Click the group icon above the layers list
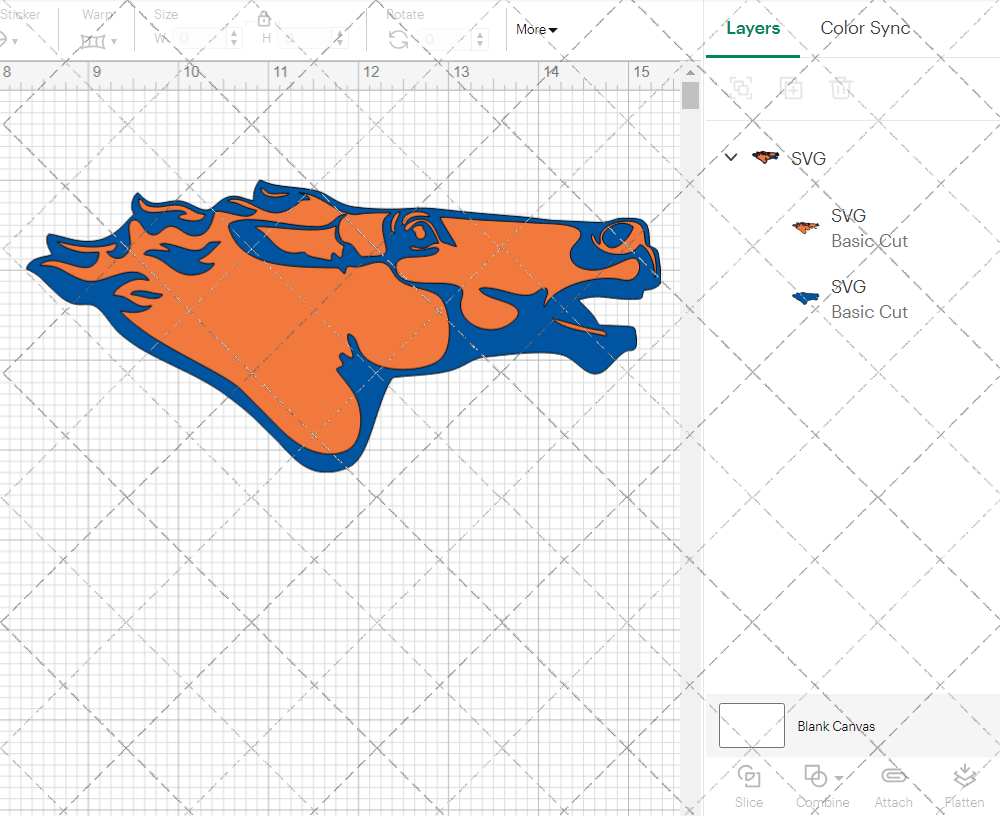This screenshot has height=816, width=1000. [741, 88]
